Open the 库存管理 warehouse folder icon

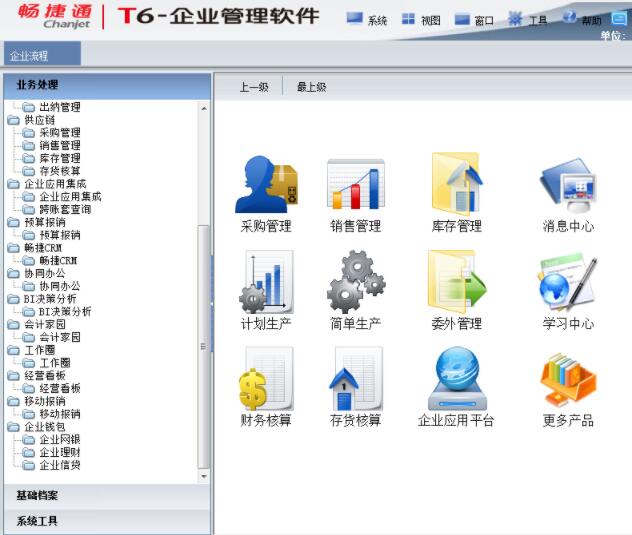tap(457, 184)
